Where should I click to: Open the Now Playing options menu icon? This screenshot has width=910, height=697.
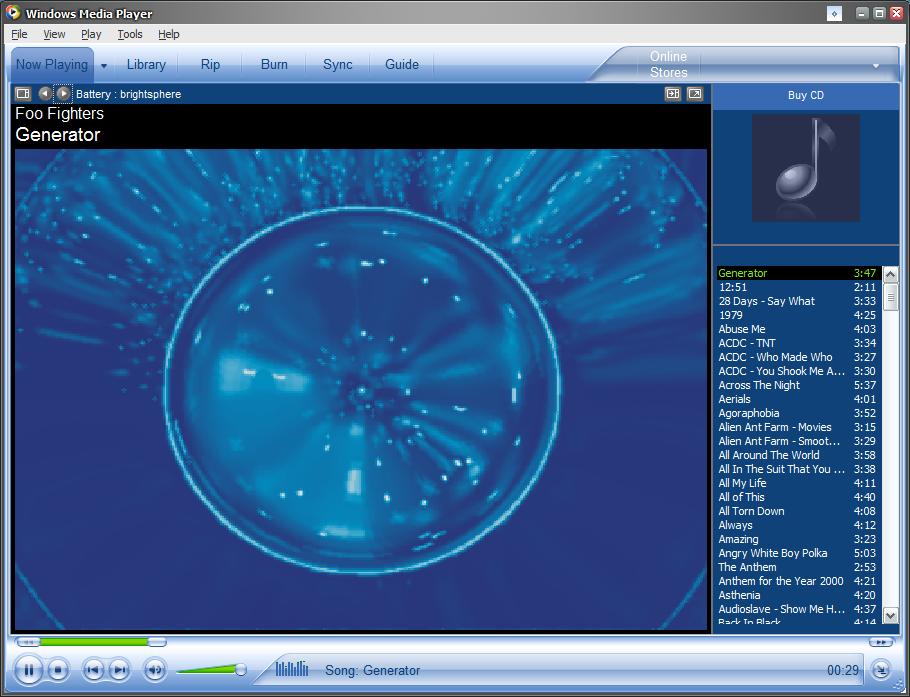pos(23,93)
